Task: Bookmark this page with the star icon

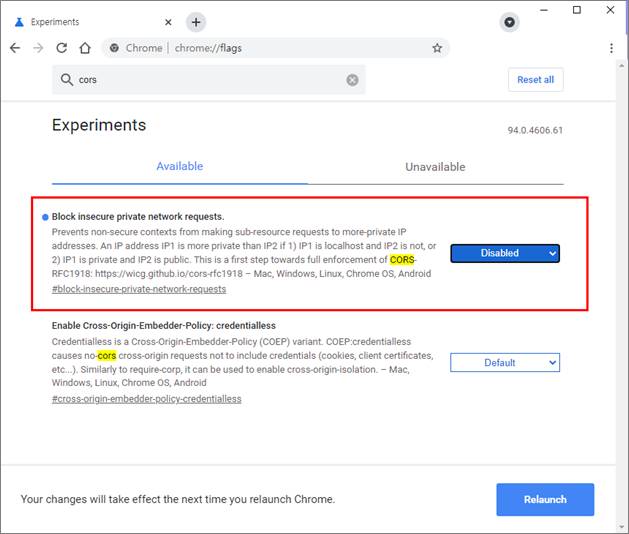Action: (x=437, y=48)
